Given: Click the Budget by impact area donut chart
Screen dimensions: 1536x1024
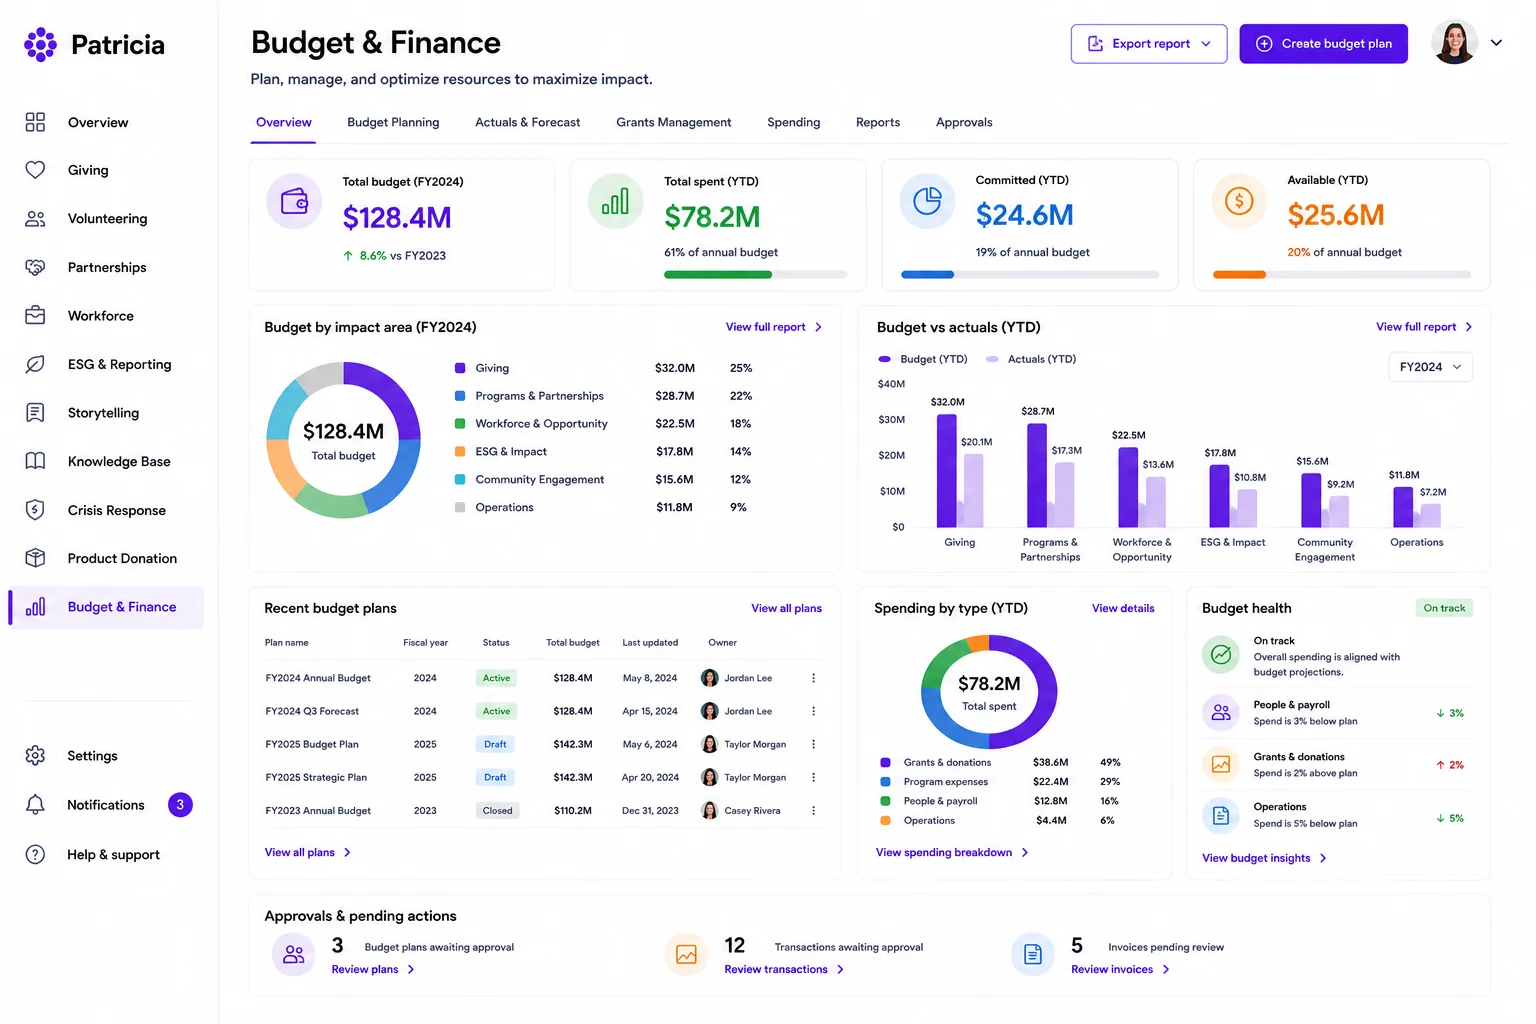Looking at the screenshot, I should 343,440.
